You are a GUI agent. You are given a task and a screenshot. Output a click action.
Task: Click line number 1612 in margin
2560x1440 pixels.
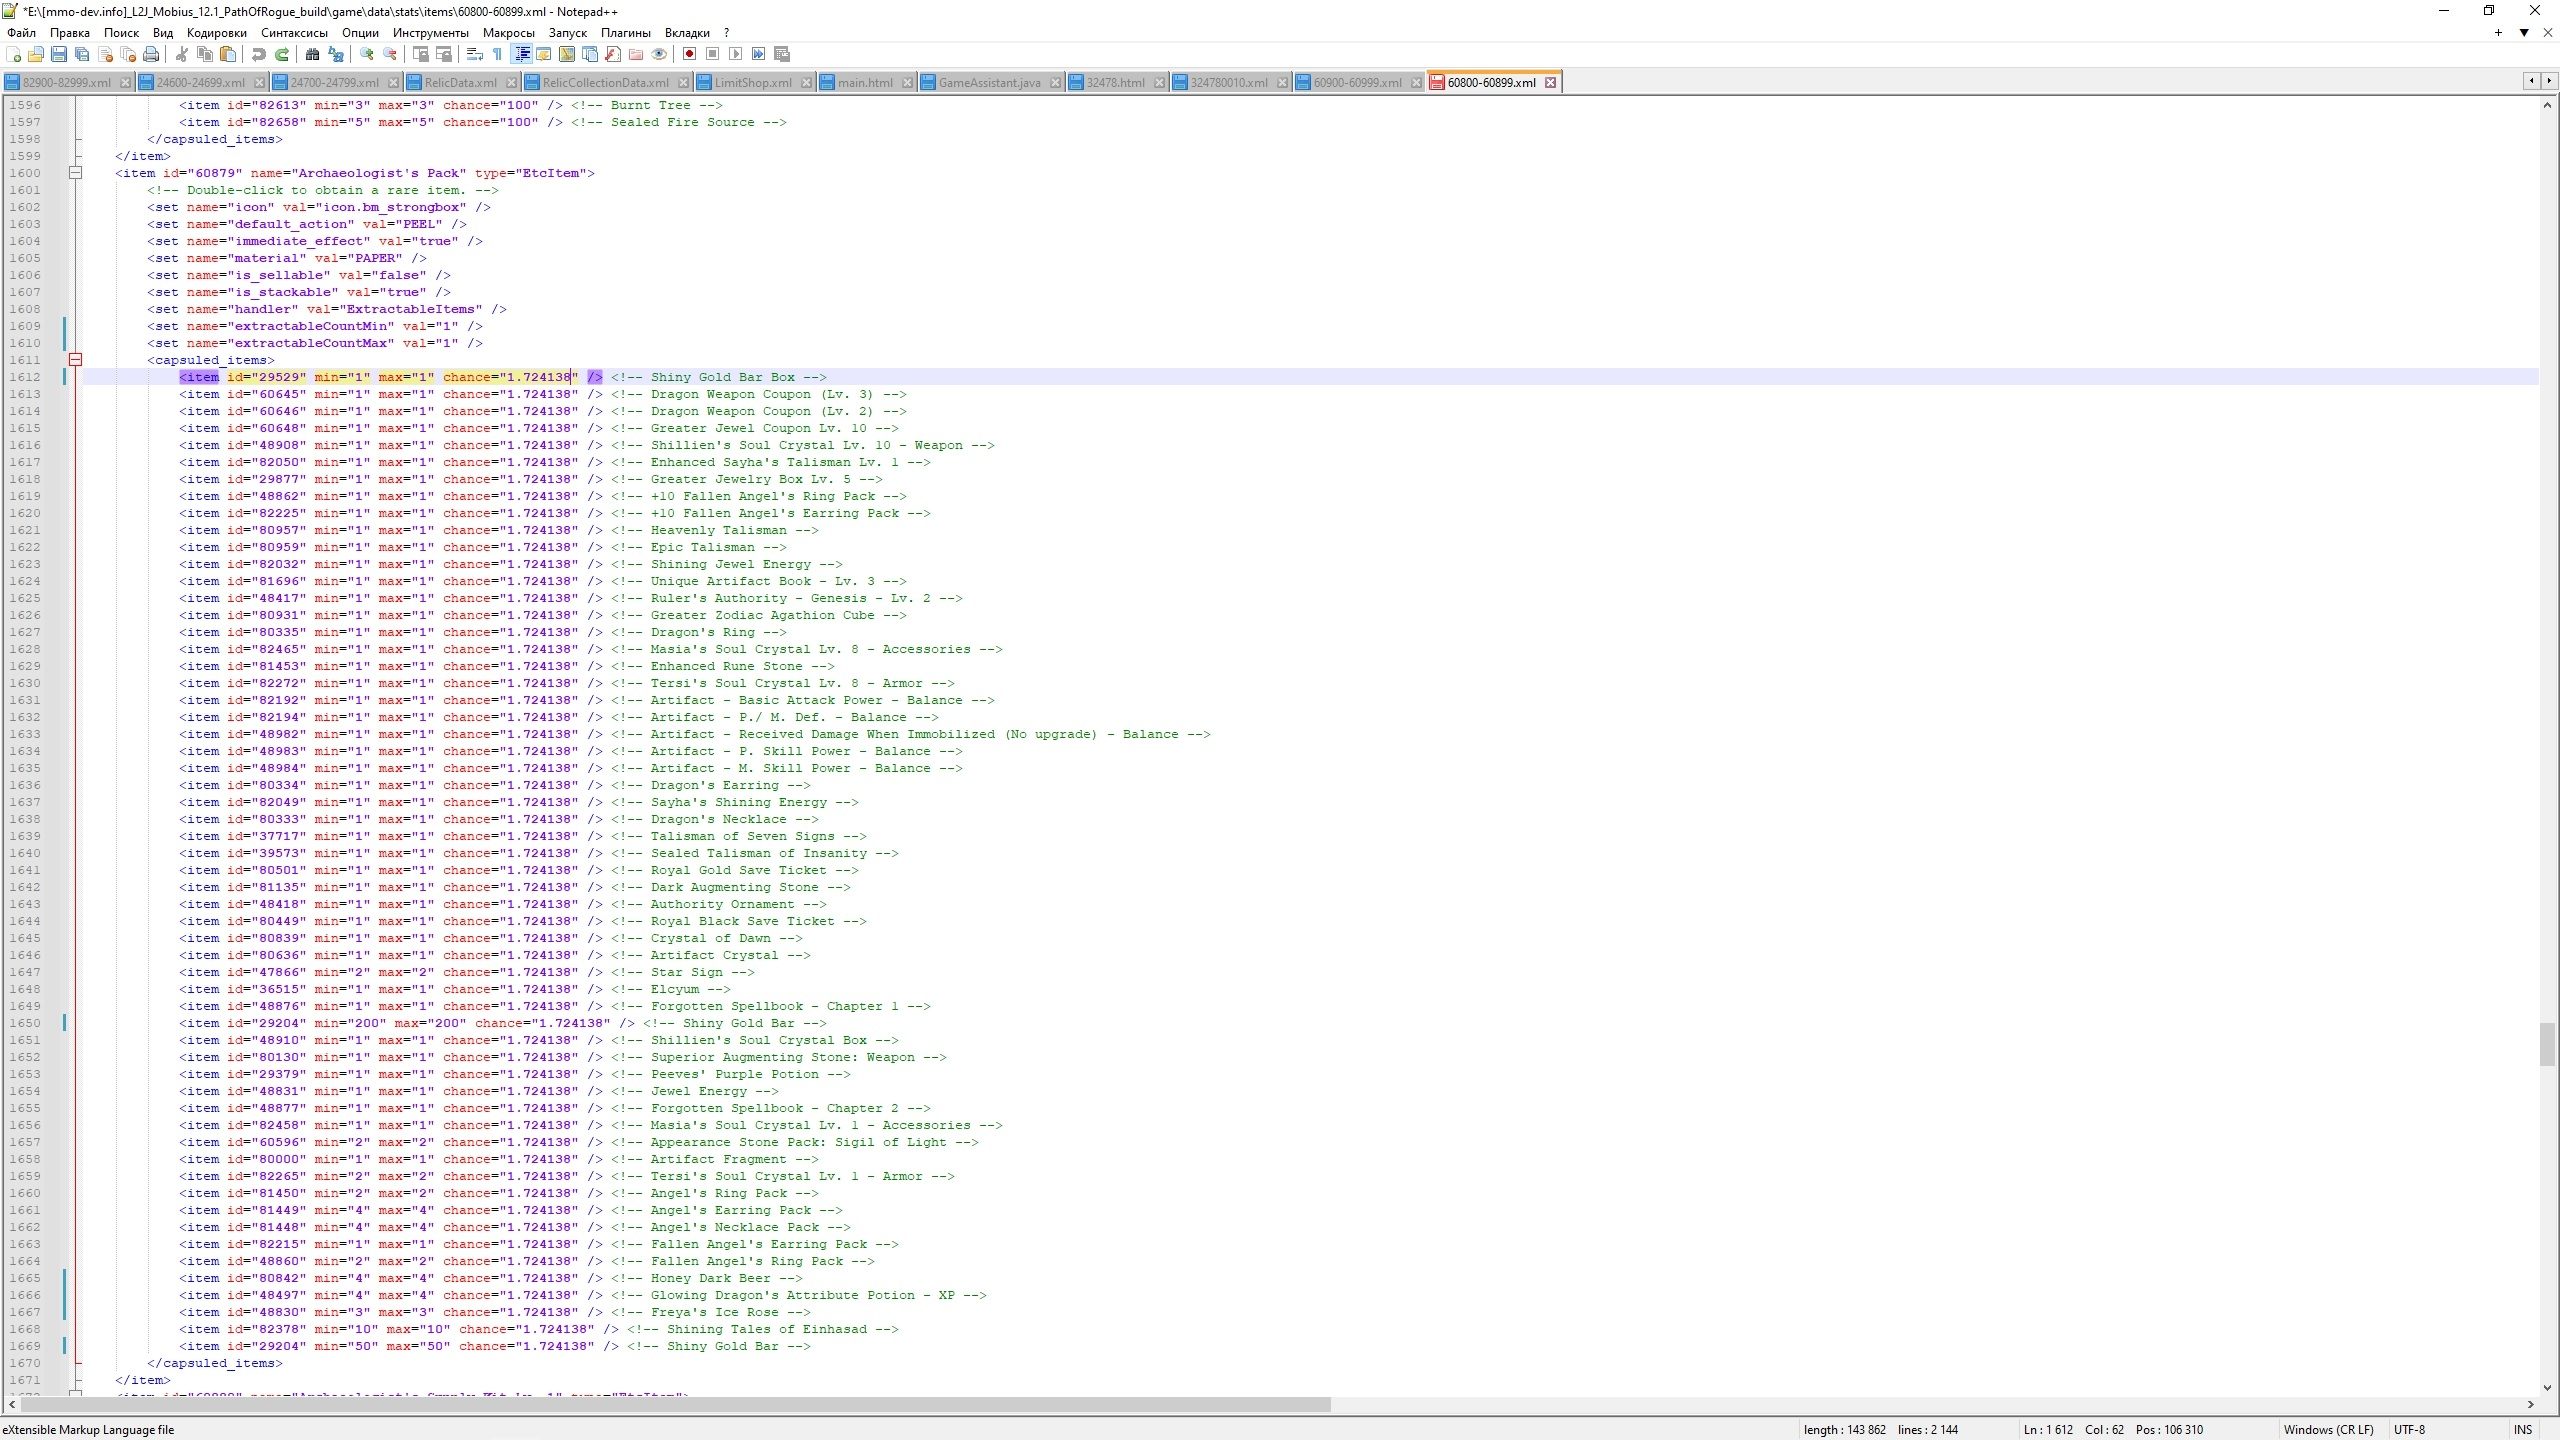[25, 377]
